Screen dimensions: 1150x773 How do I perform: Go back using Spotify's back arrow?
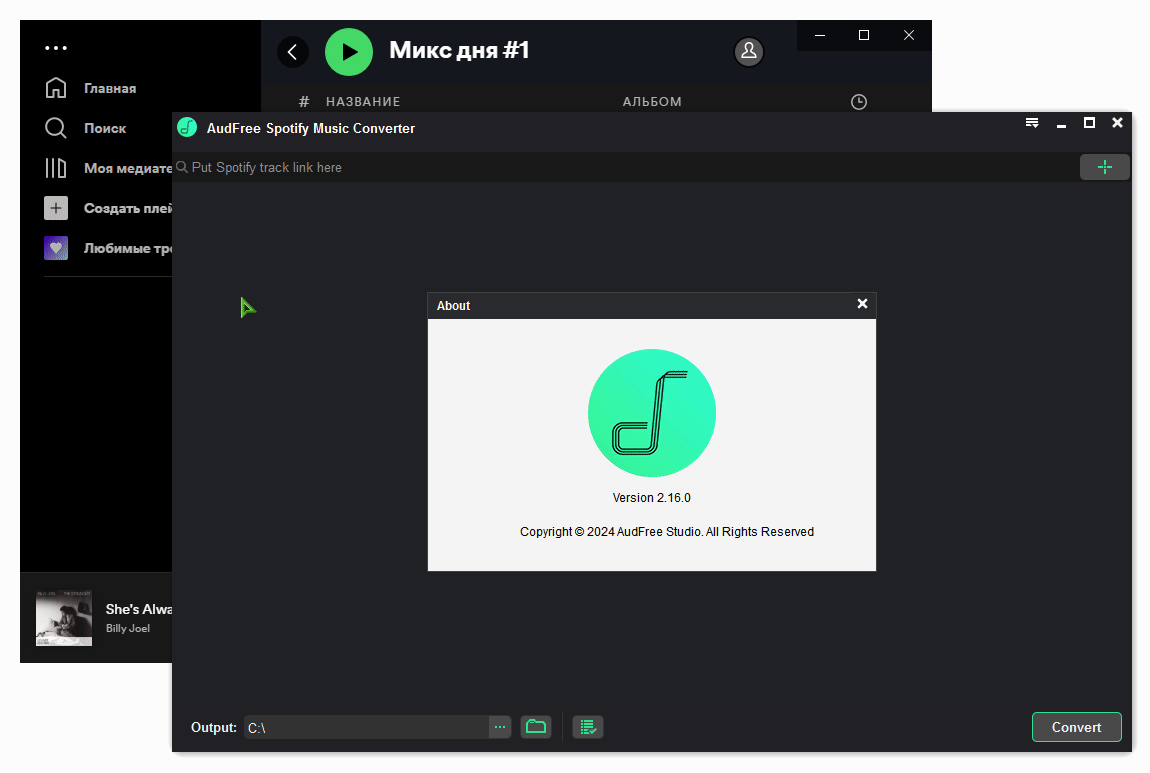point(293,52)
